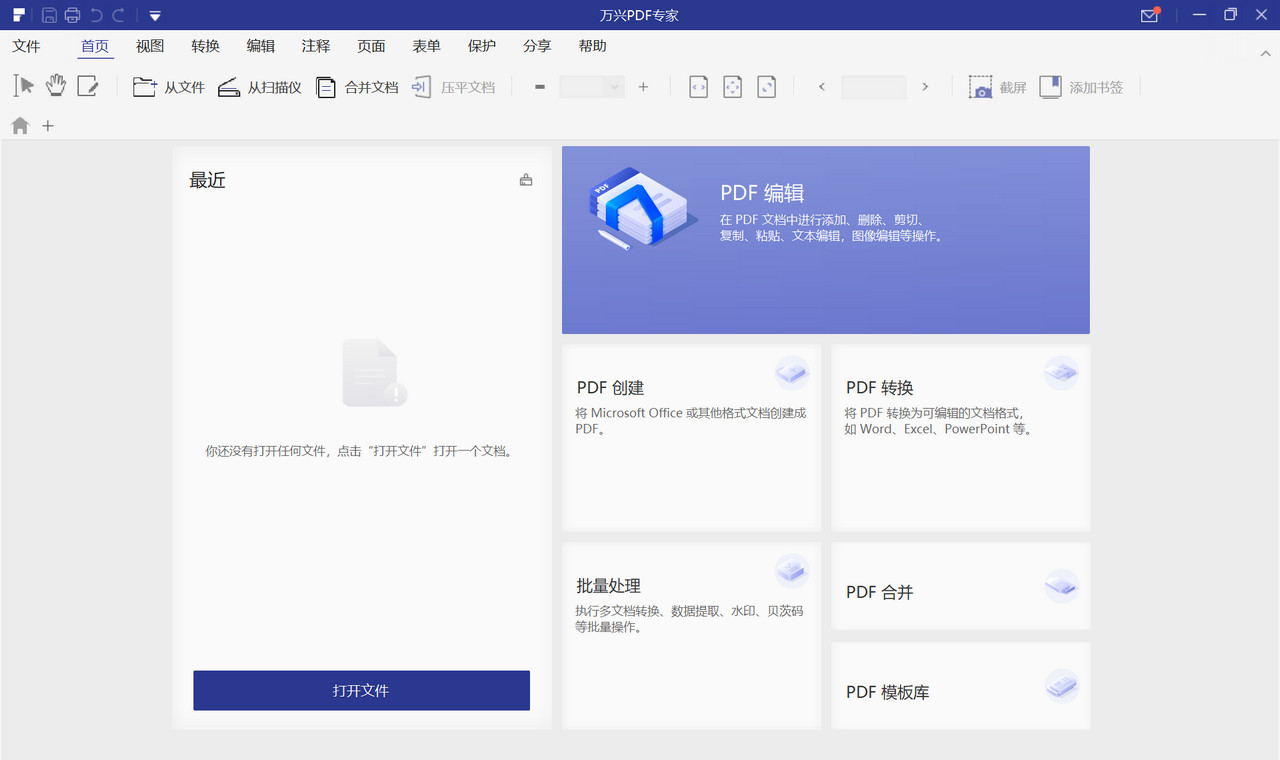Click the PDF 转换 card icon
1280x760 pixels.
point(1062,373)
